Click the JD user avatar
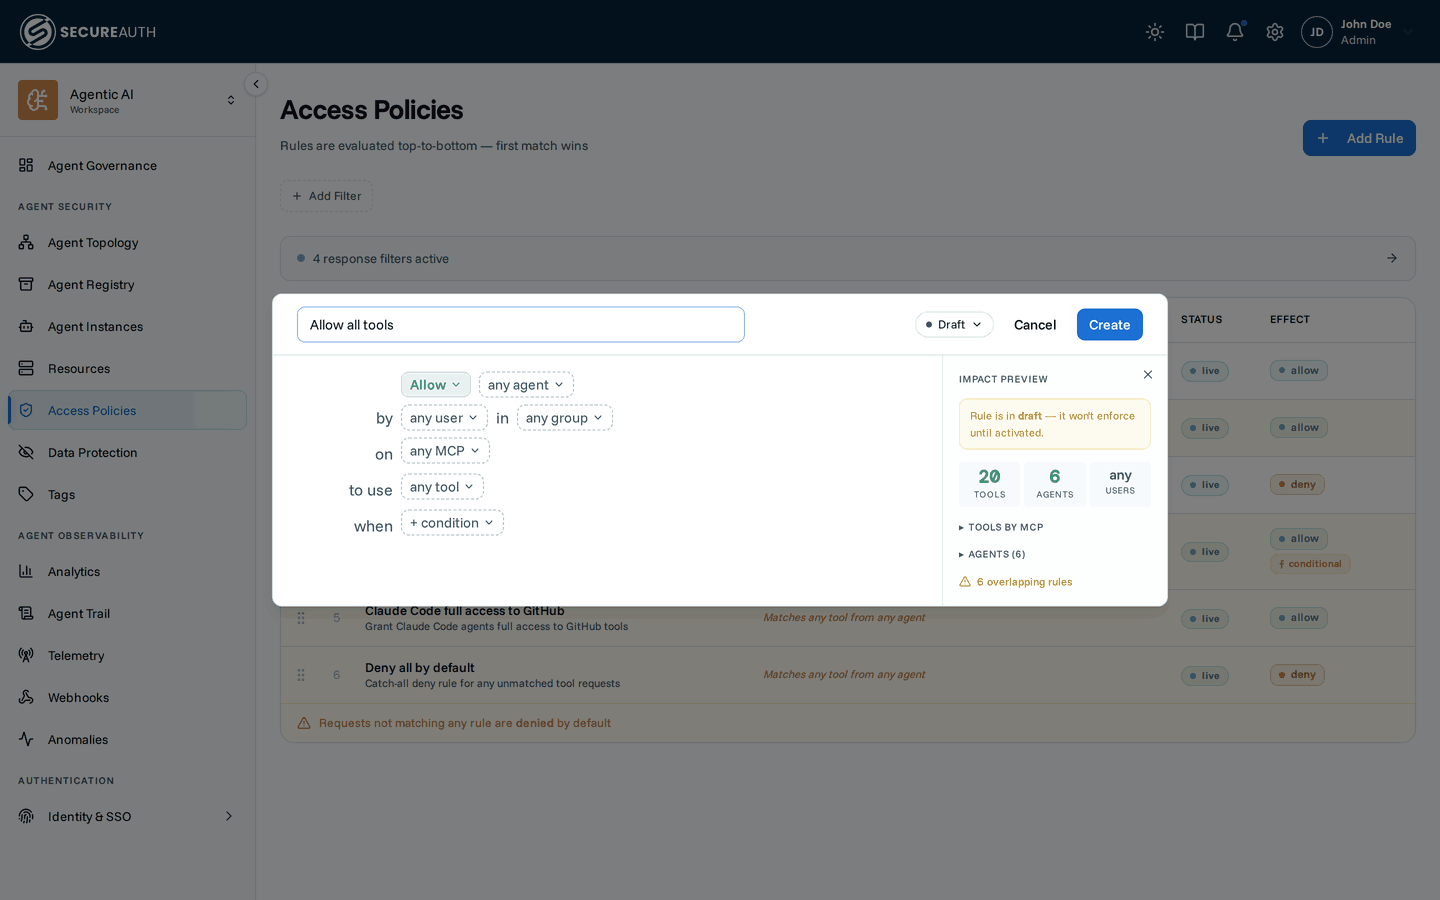 coord(1317,32)
